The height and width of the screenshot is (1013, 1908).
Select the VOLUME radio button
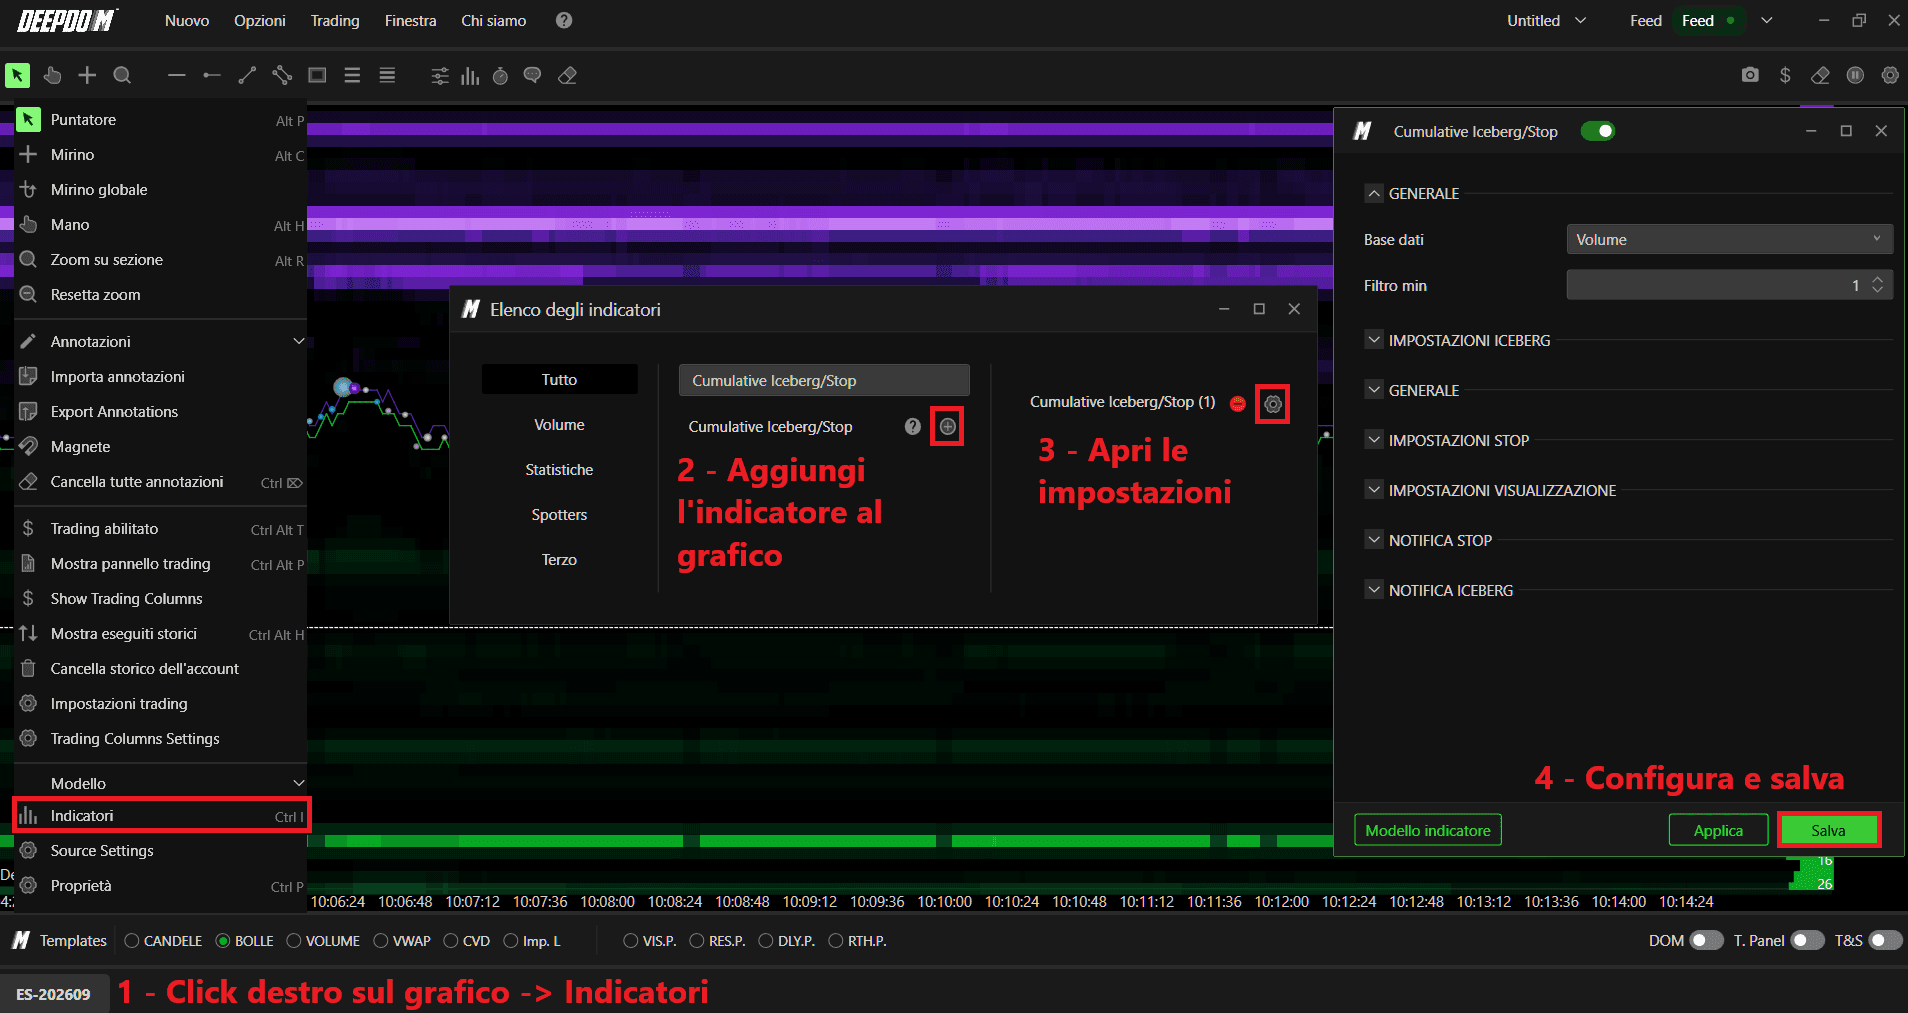tap(294, 941)
